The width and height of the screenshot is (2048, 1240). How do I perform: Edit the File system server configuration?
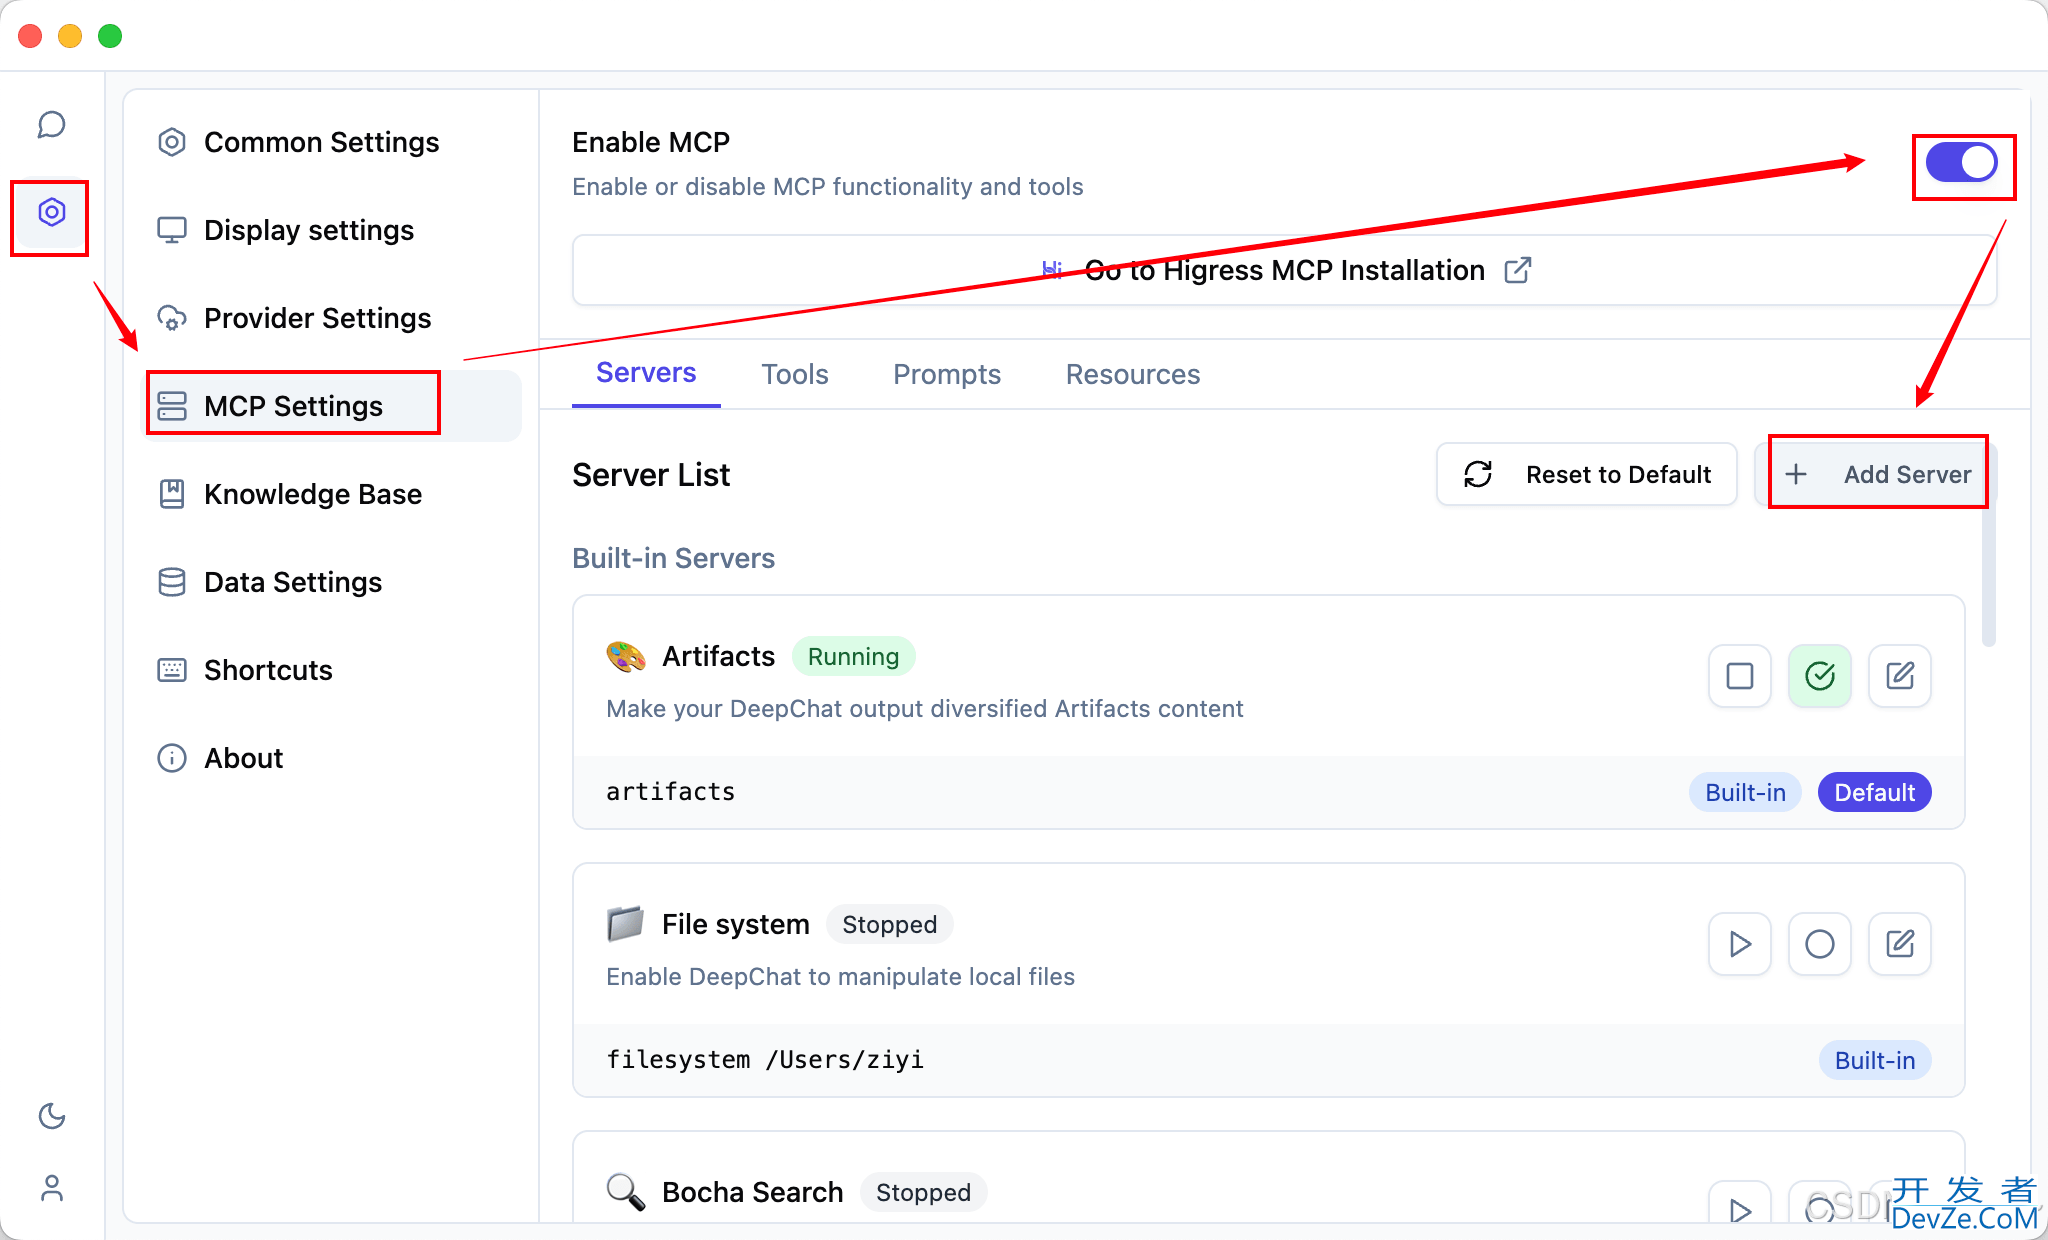(x=1900, y=944)
